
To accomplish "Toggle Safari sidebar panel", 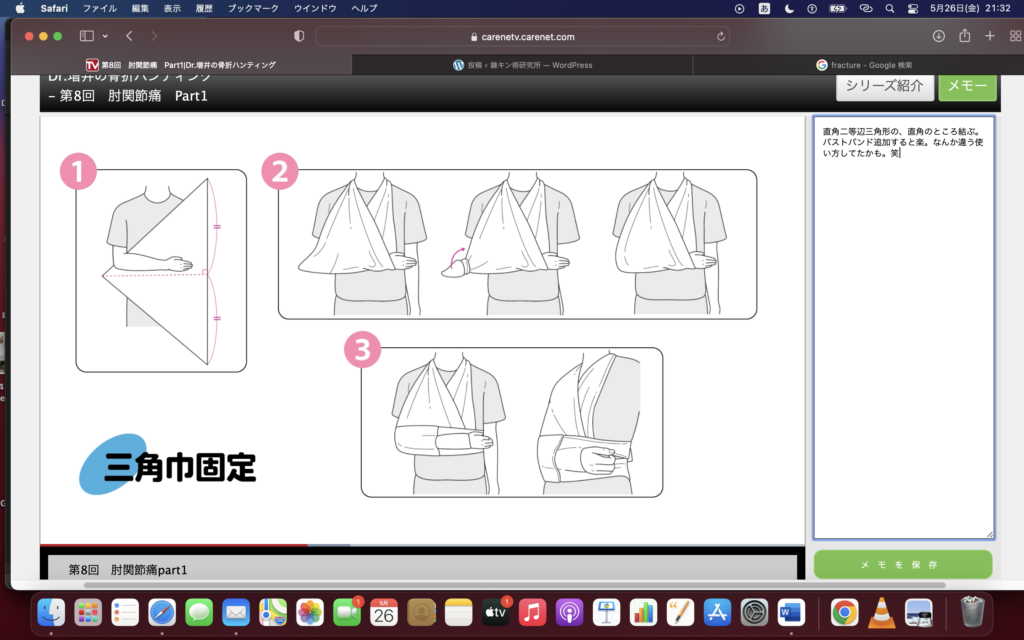I will pos(86,36).
